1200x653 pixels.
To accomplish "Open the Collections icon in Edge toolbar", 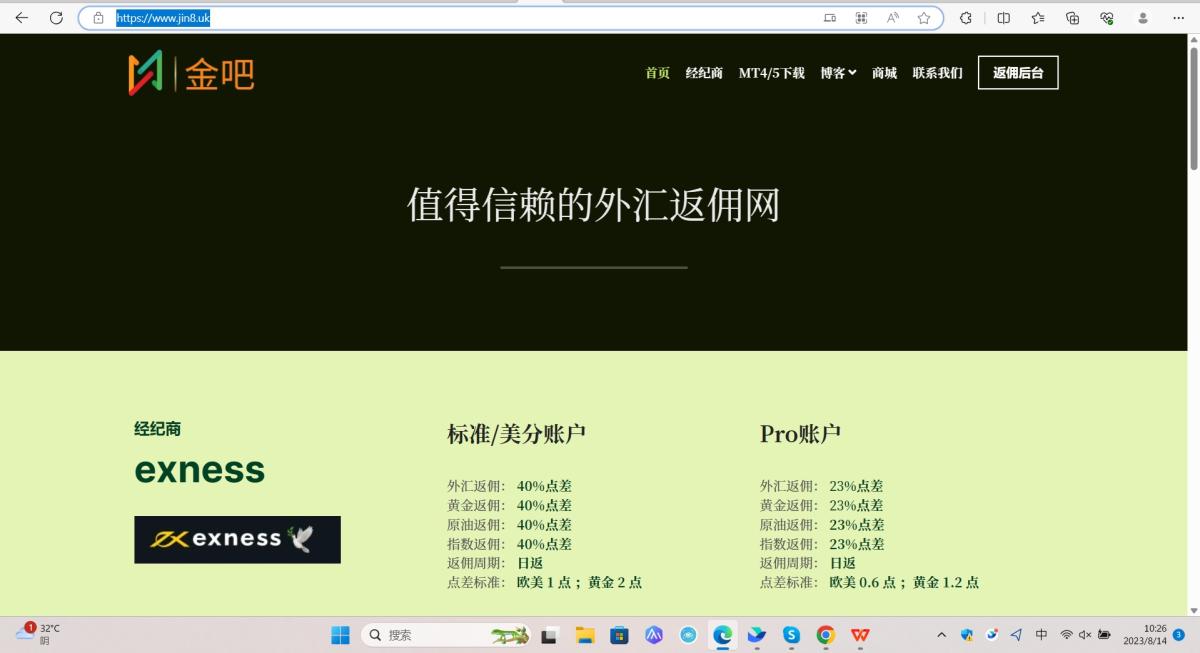I will (1072, 17).
